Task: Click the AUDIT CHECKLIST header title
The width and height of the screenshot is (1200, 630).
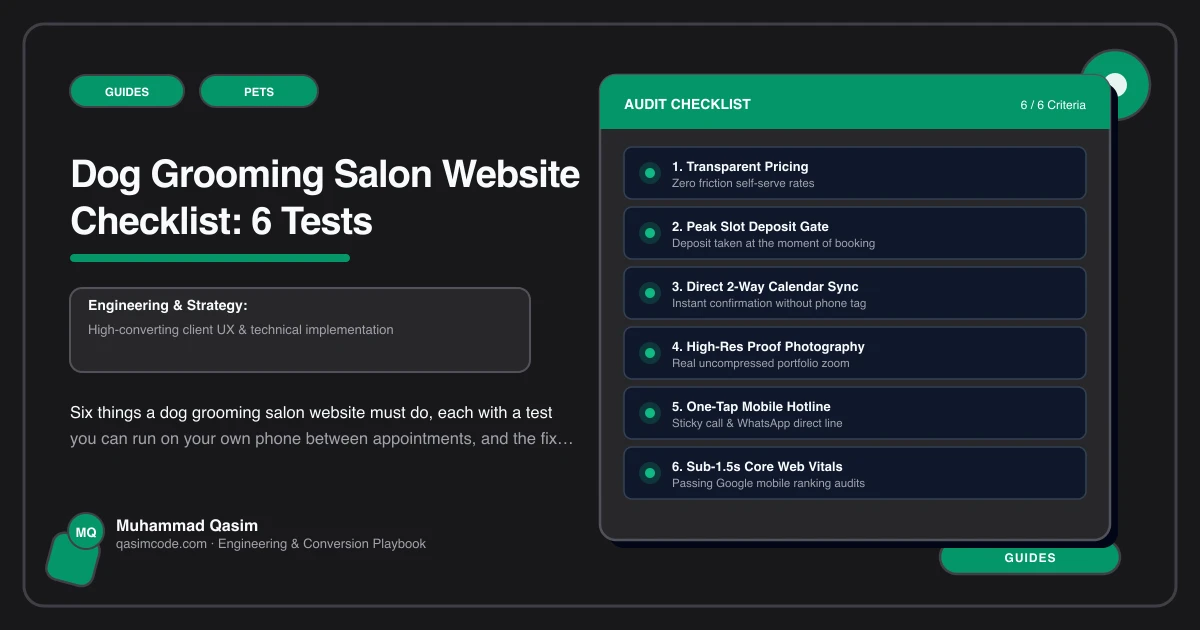Action: click(x=687, y=104)
